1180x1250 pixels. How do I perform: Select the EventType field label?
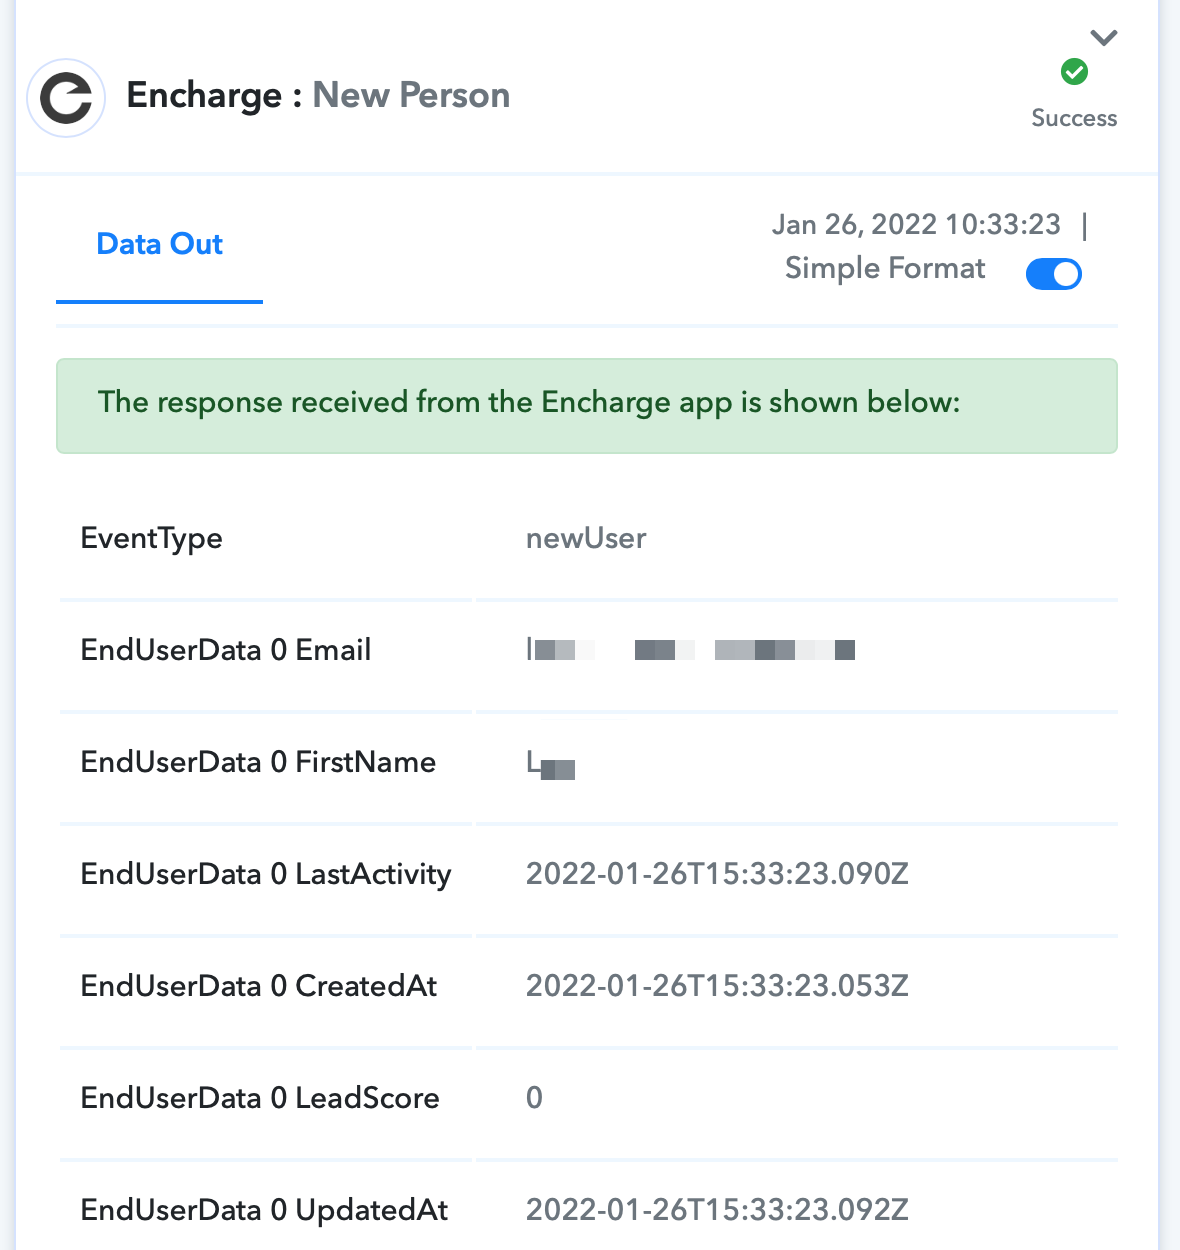151,538
